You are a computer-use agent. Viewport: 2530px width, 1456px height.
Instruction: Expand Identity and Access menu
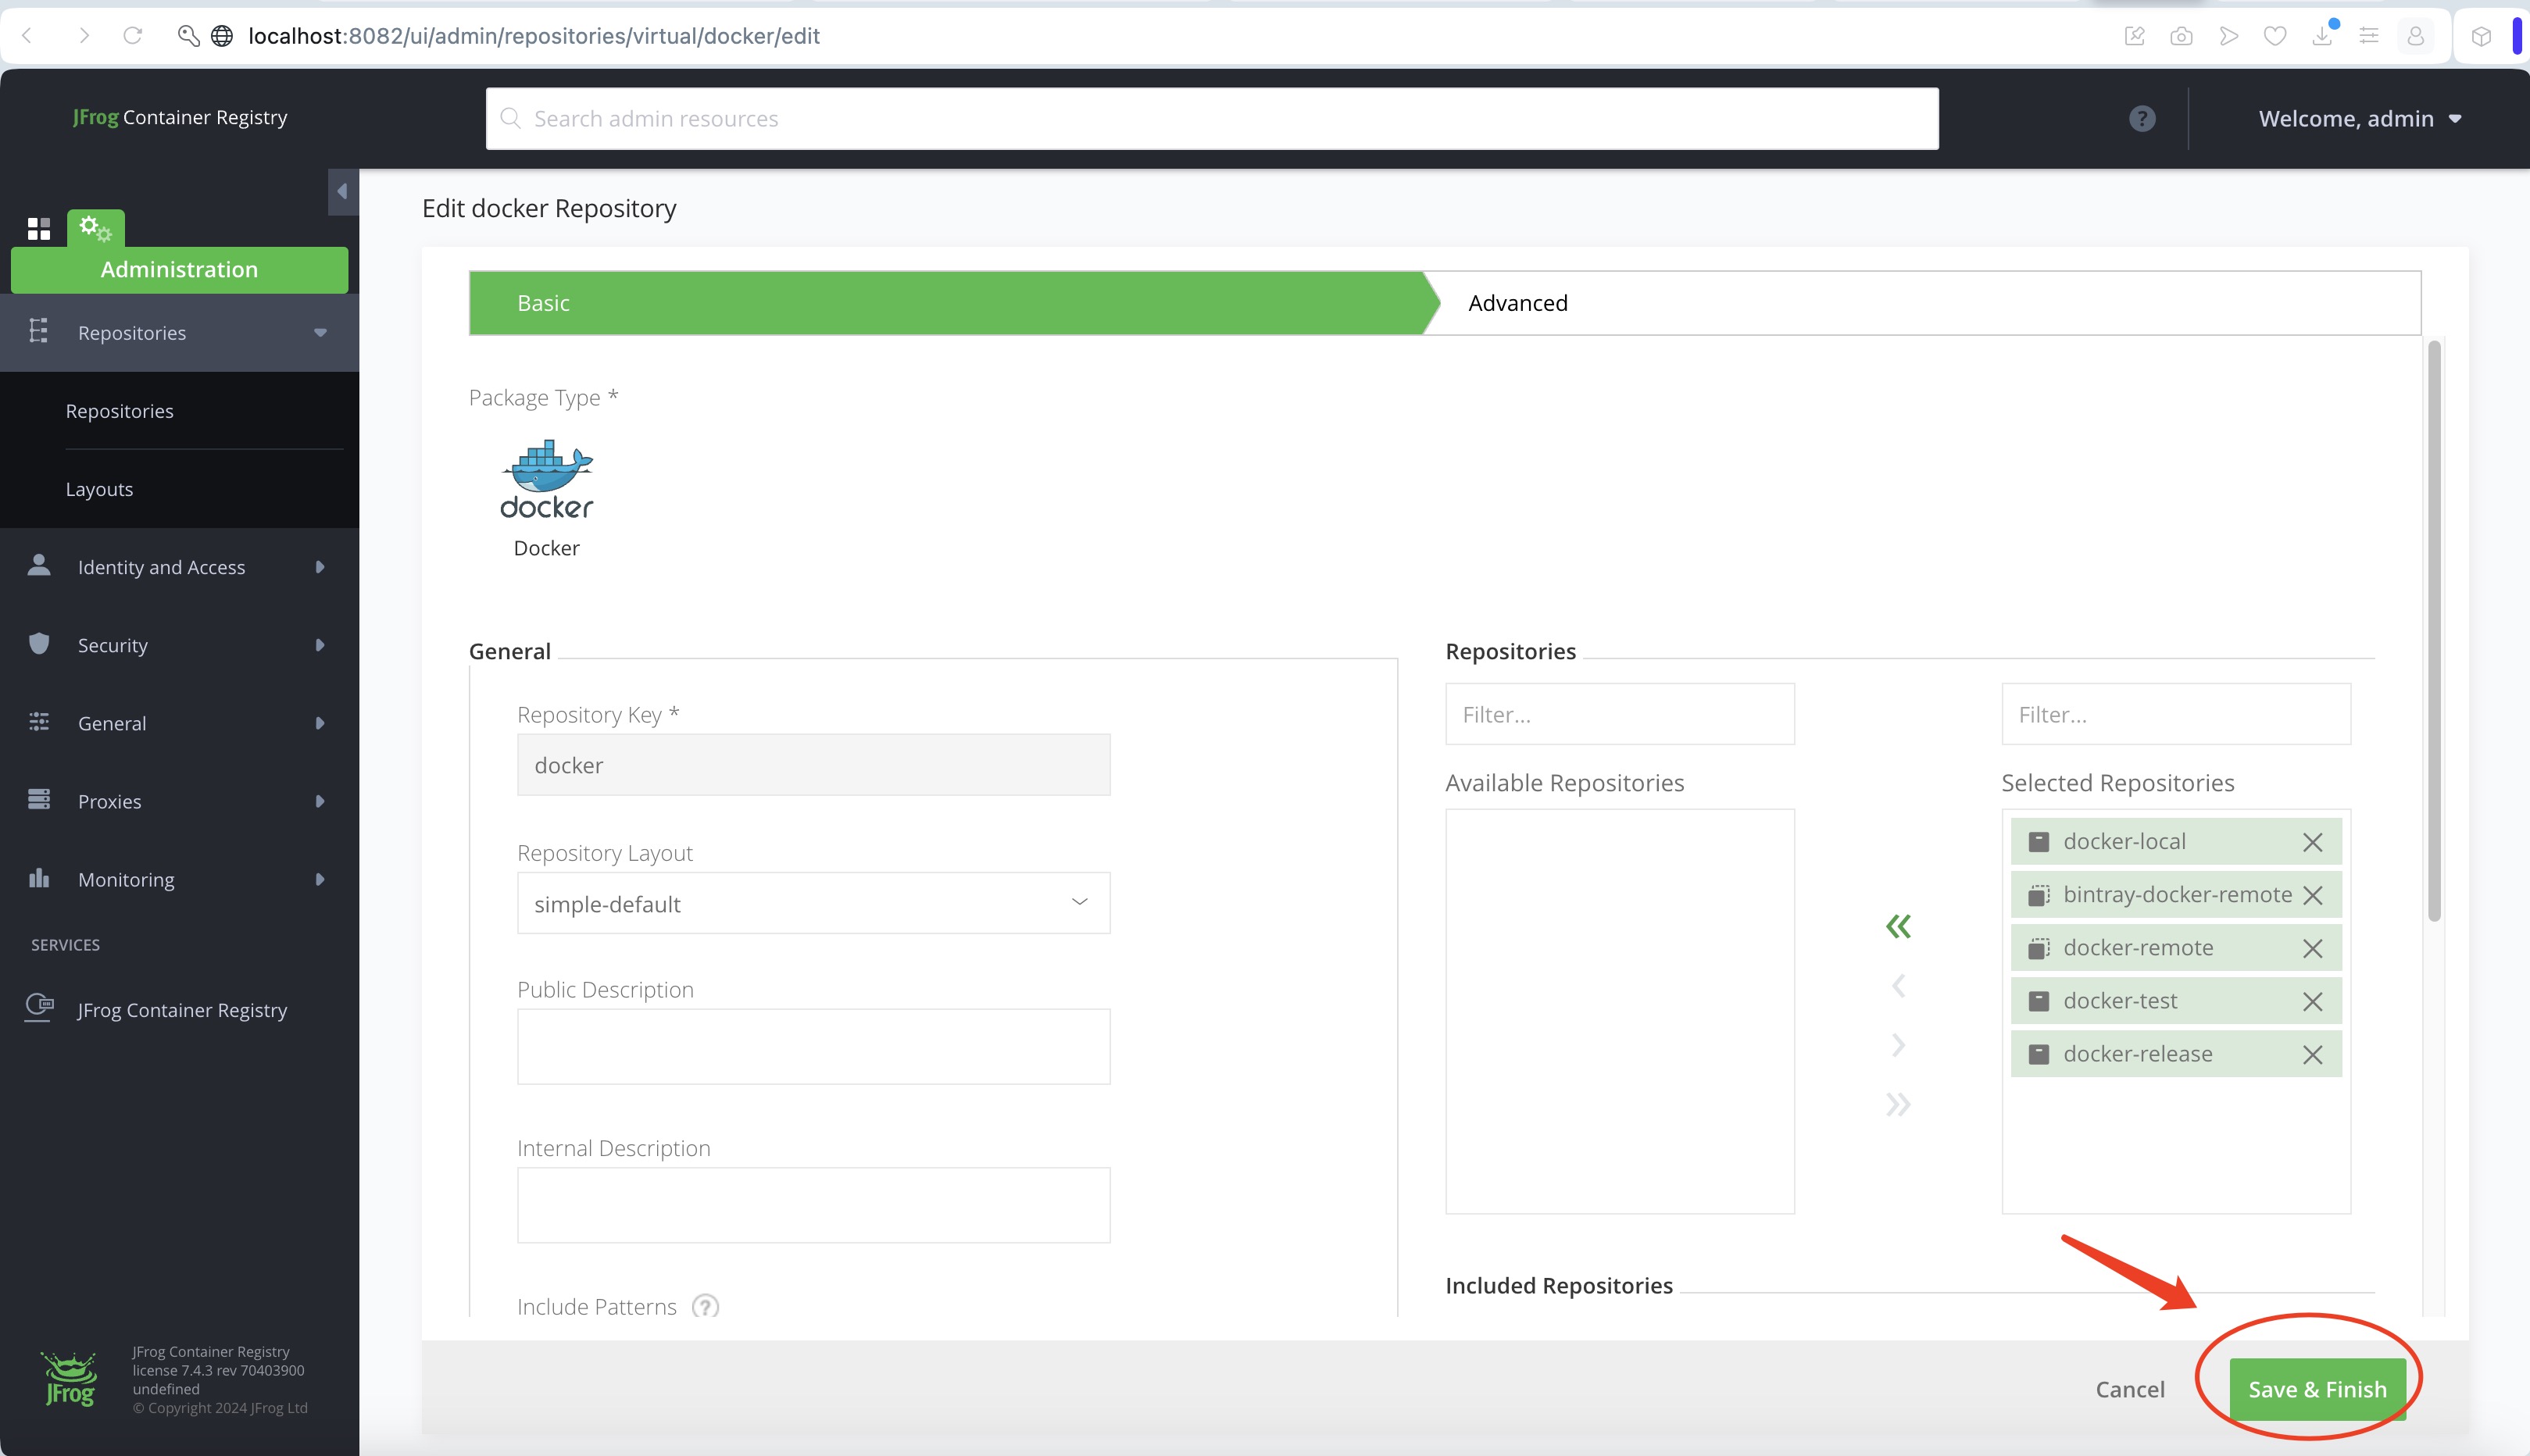point(179,567)
